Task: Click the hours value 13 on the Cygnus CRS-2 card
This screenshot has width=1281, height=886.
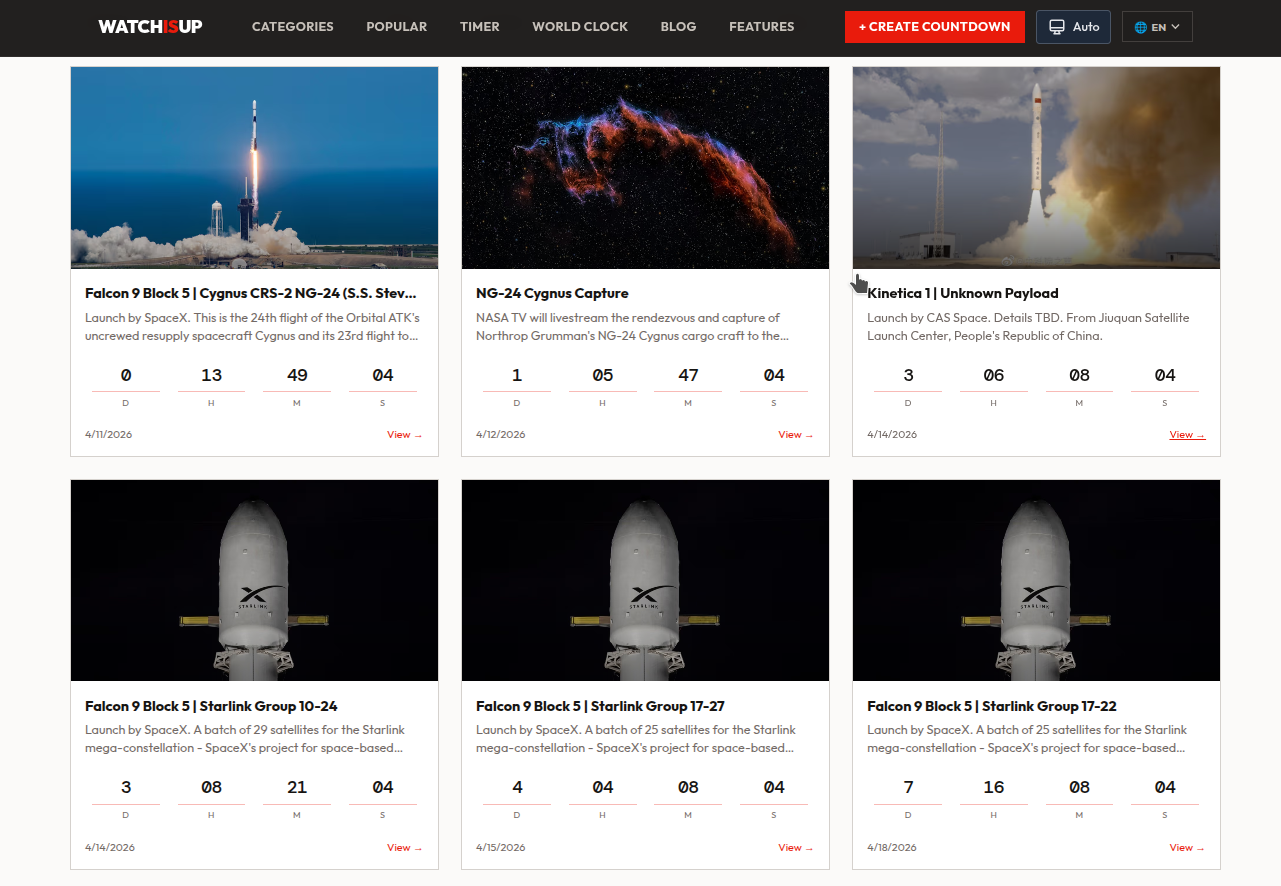Action: point(211,376)
